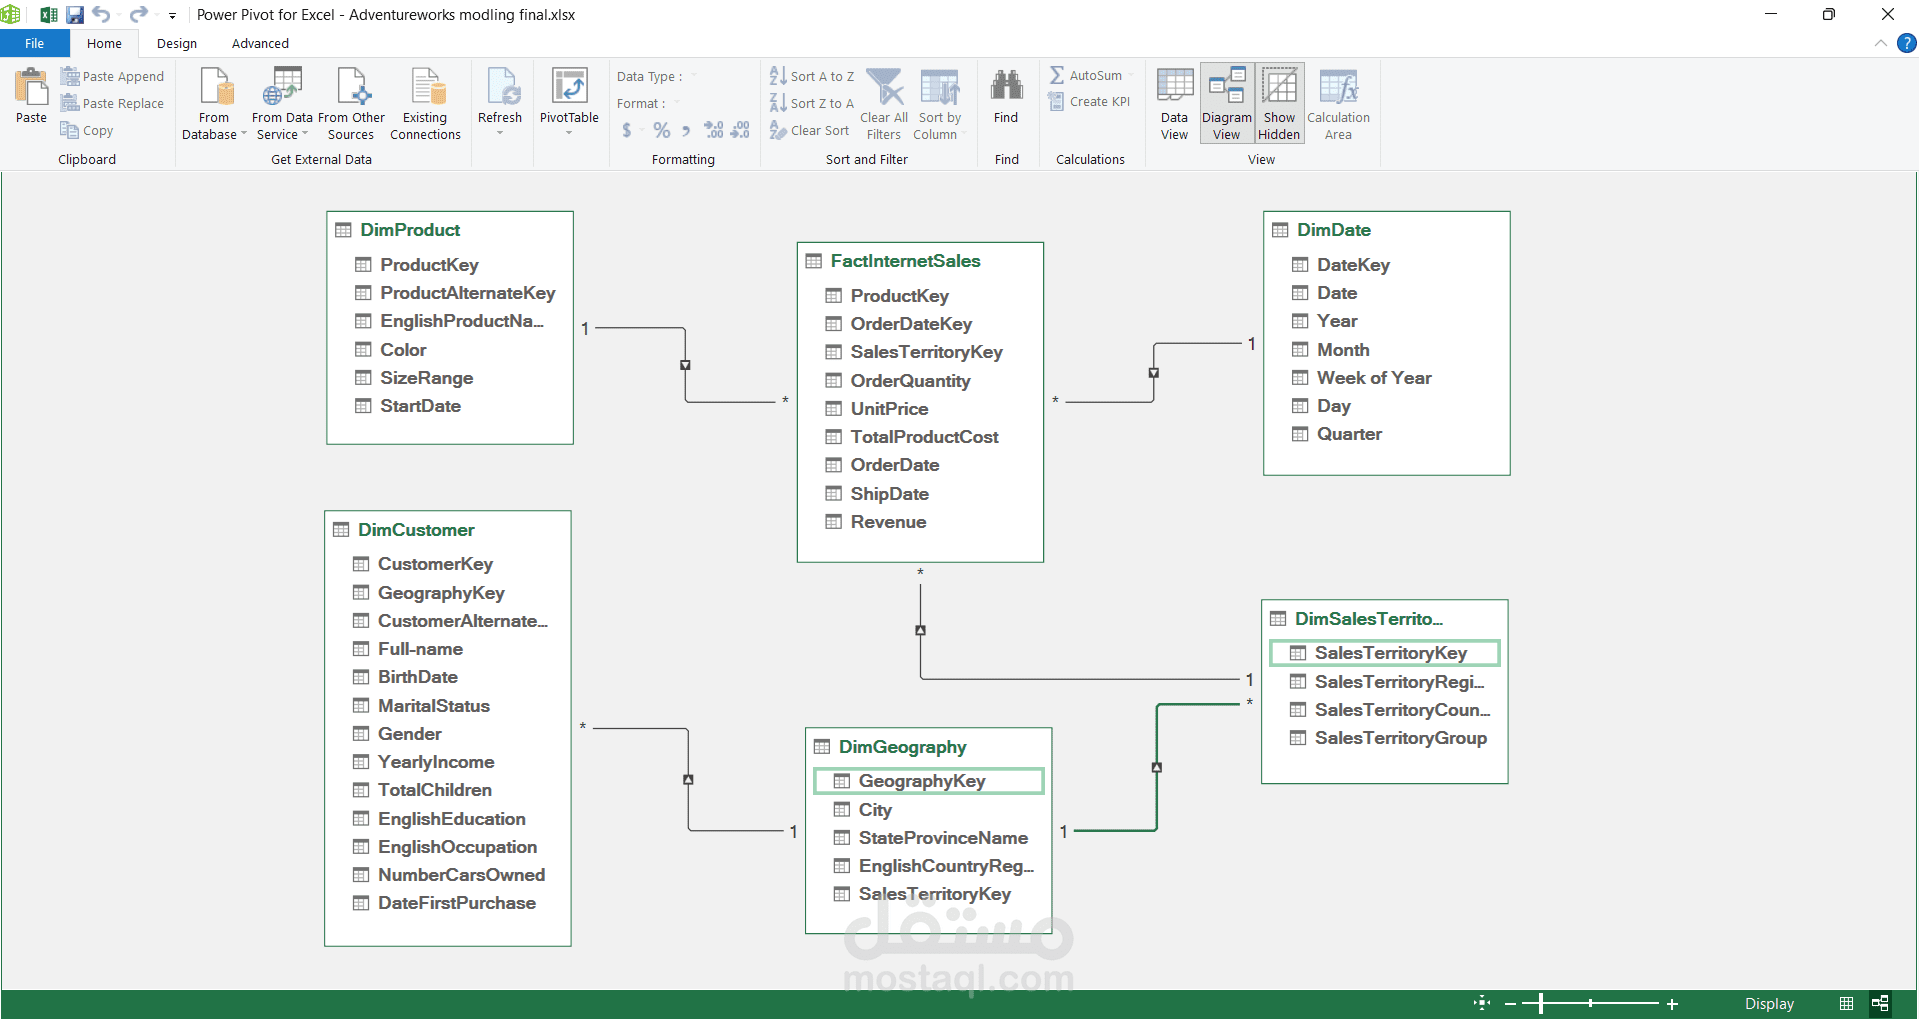The height and width of the screenshot is (1019, 1919).
Task: Open the Calculation Area
Action: [1338, 102]
